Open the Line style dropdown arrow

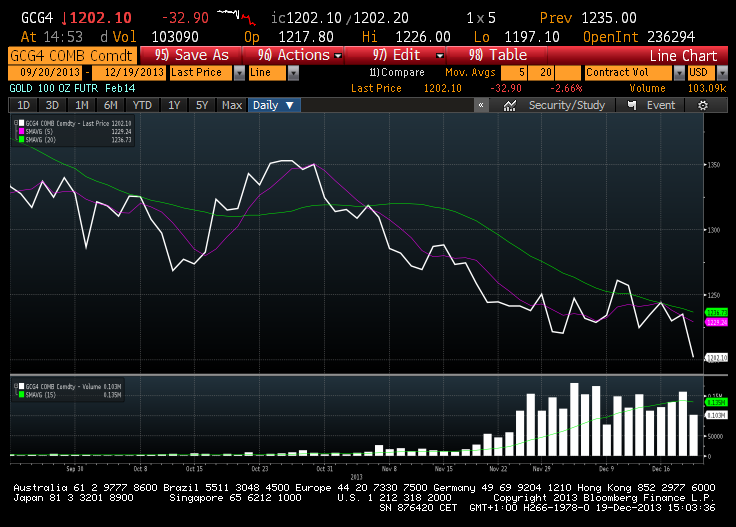click(293, 73)
